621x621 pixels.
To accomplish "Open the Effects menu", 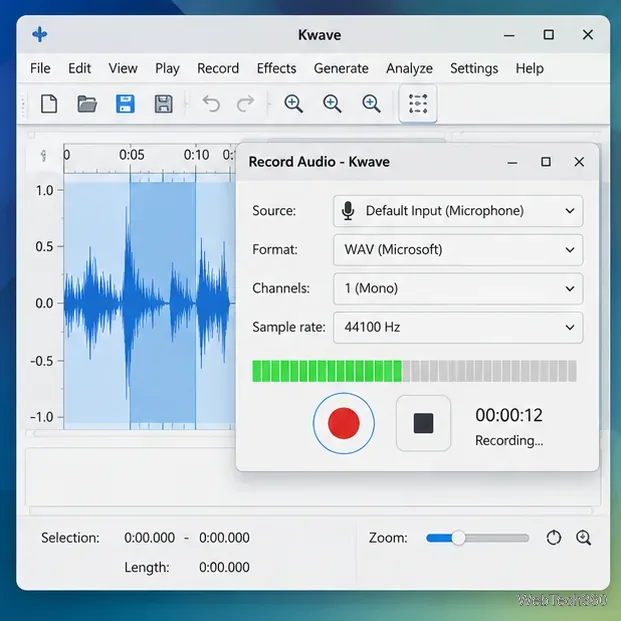I will (276, 68).
